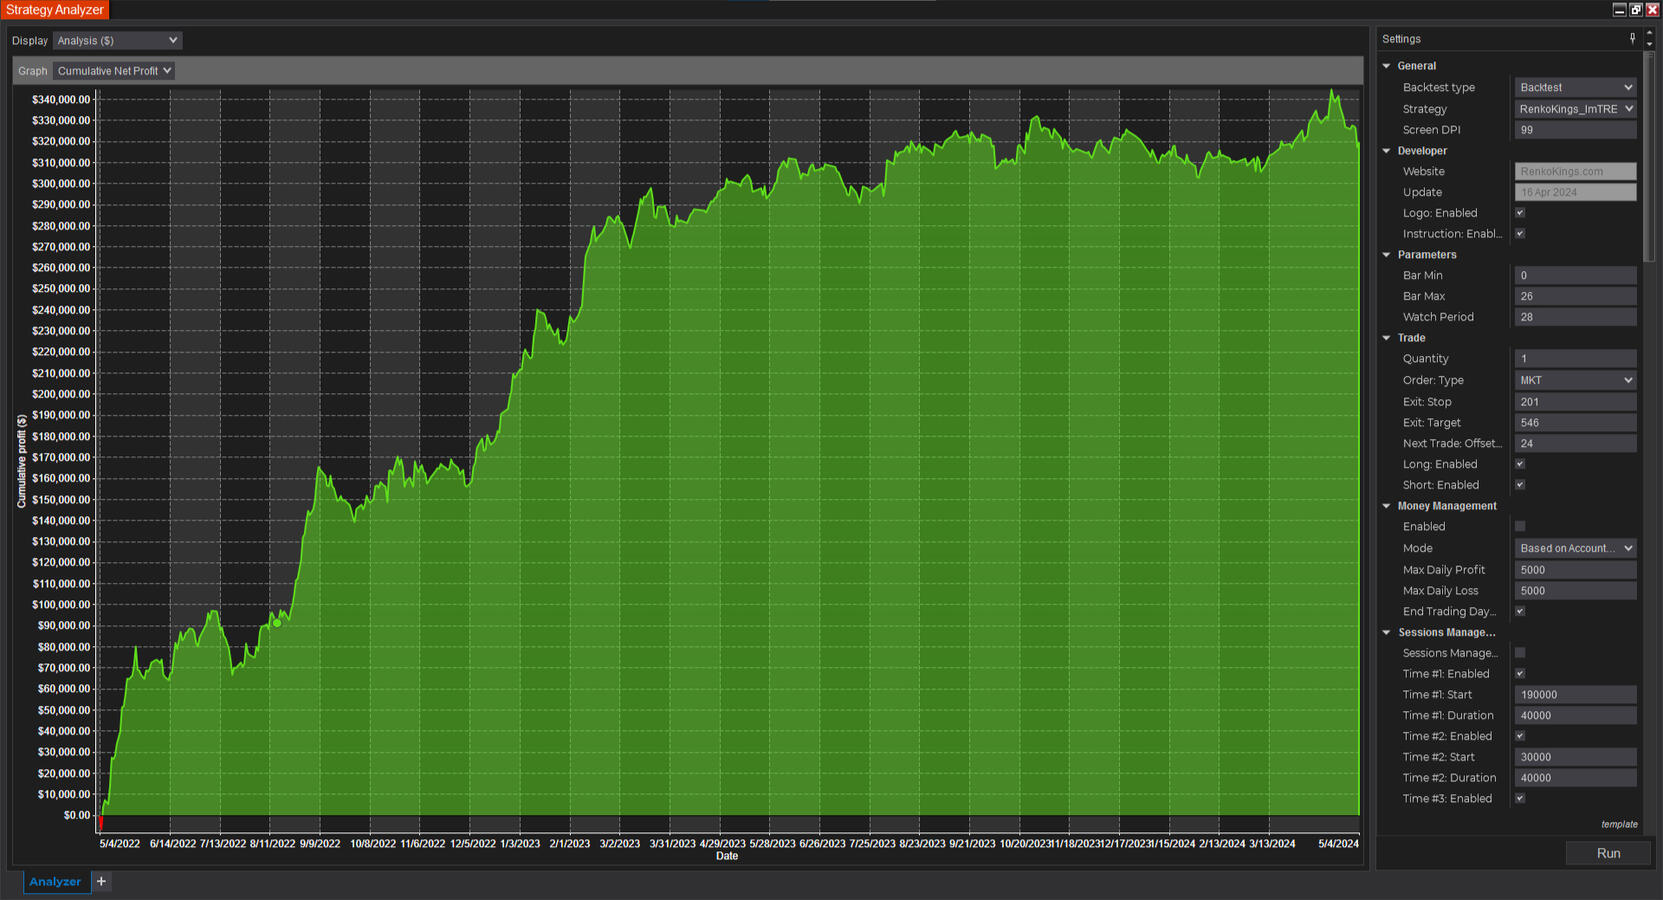Click the Strategy Analyzer title tab

[55, 10]
